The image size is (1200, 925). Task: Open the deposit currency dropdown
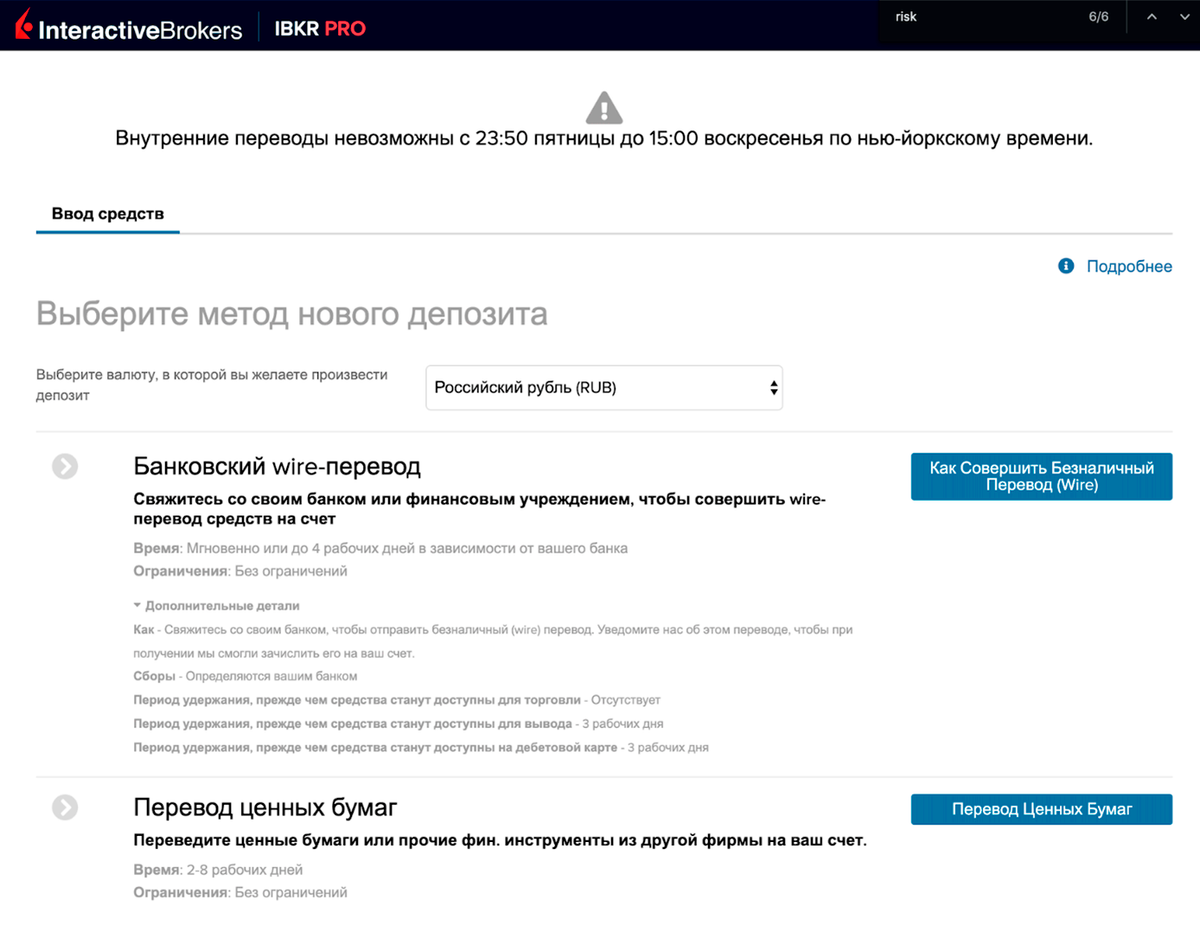pos(604,387)
